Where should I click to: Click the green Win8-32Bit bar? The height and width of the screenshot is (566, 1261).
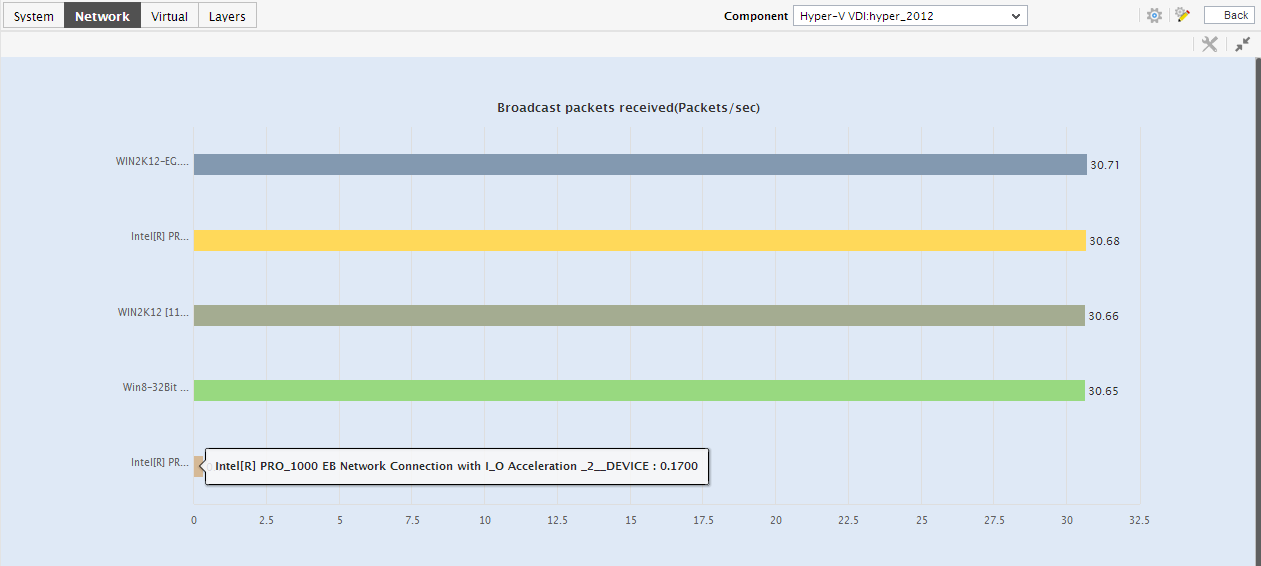click(x=639, y=390)
